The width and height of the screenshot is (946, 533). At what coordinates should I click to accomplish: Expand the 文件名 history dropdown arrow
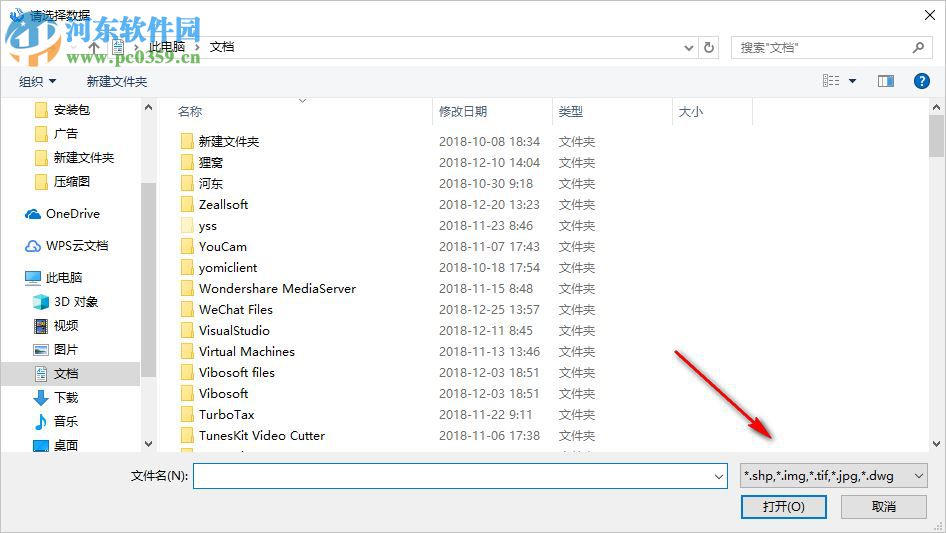(x=719, y=476)
